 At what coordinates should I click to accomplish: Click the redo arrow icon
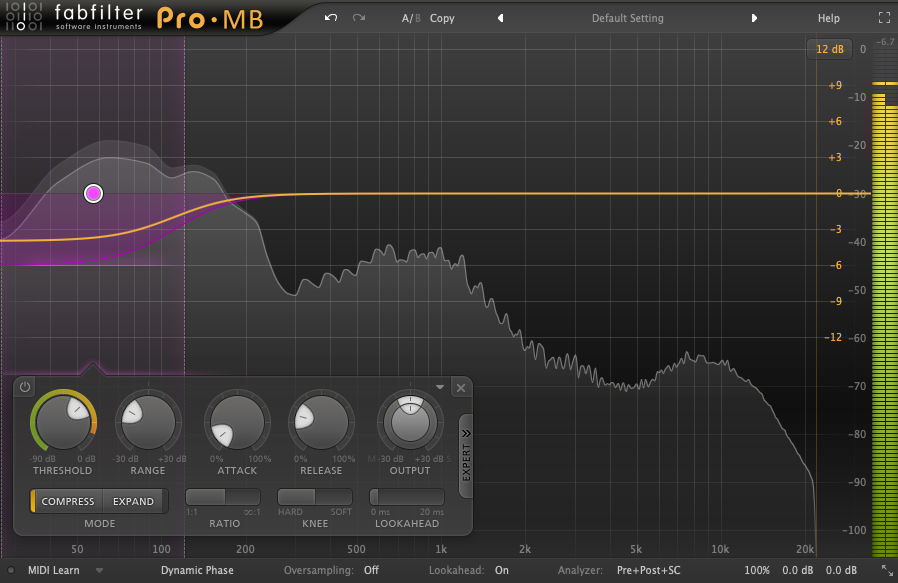tap(359, 18)
